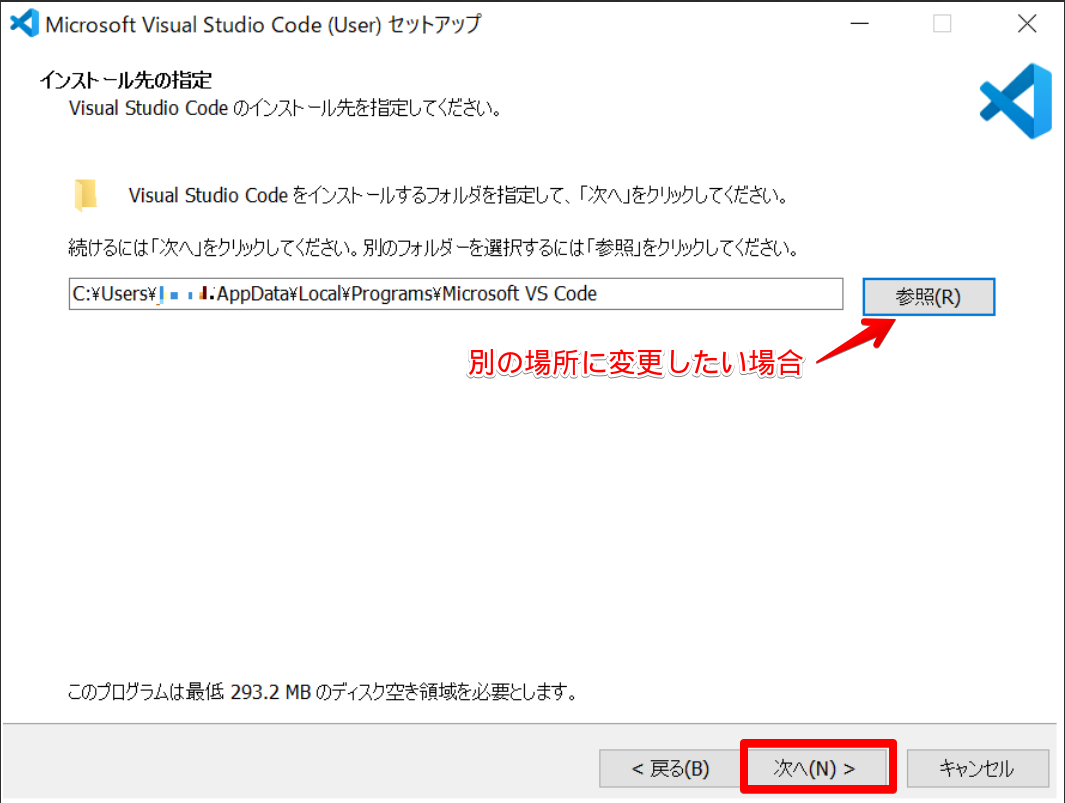Click the text 'Visual Studio Code のインストール先を指定してください。'

coord(285,108)
